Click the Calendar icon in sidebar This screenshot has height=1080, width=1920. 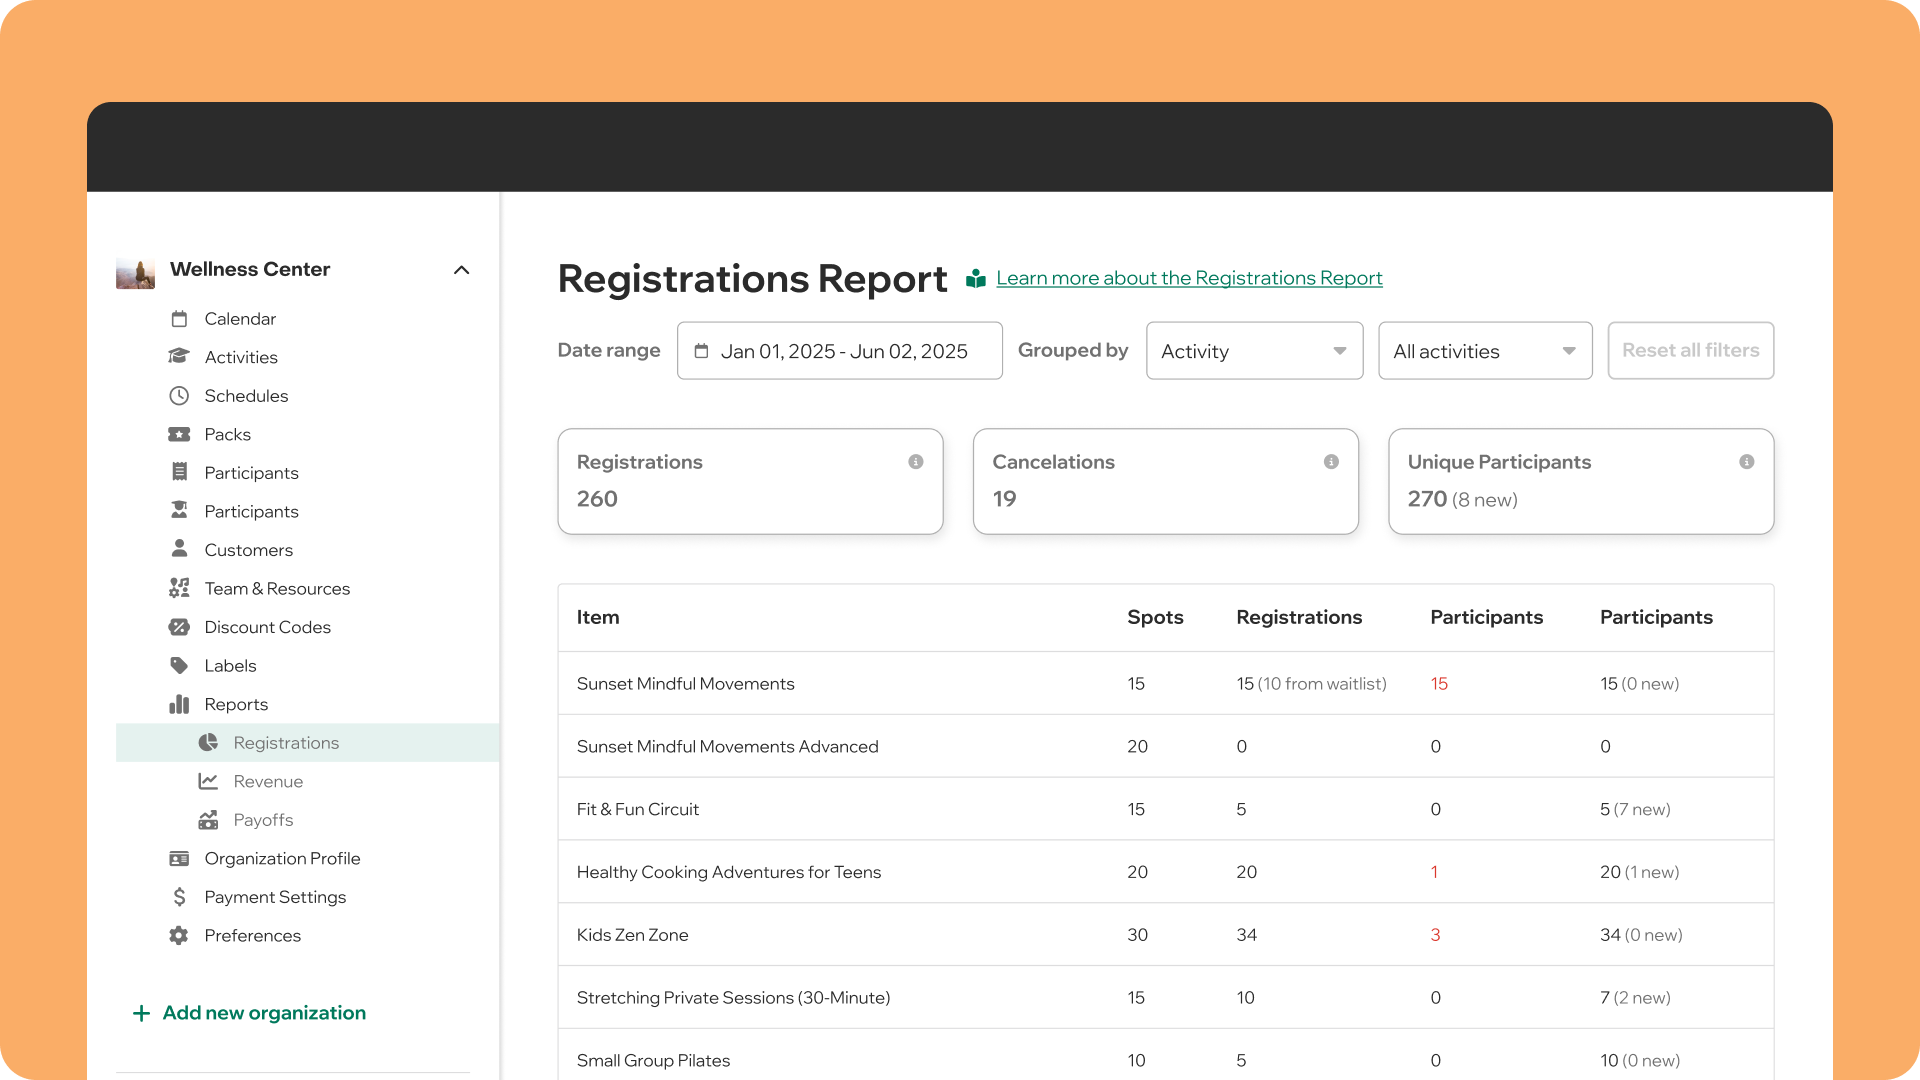point(179,319)
